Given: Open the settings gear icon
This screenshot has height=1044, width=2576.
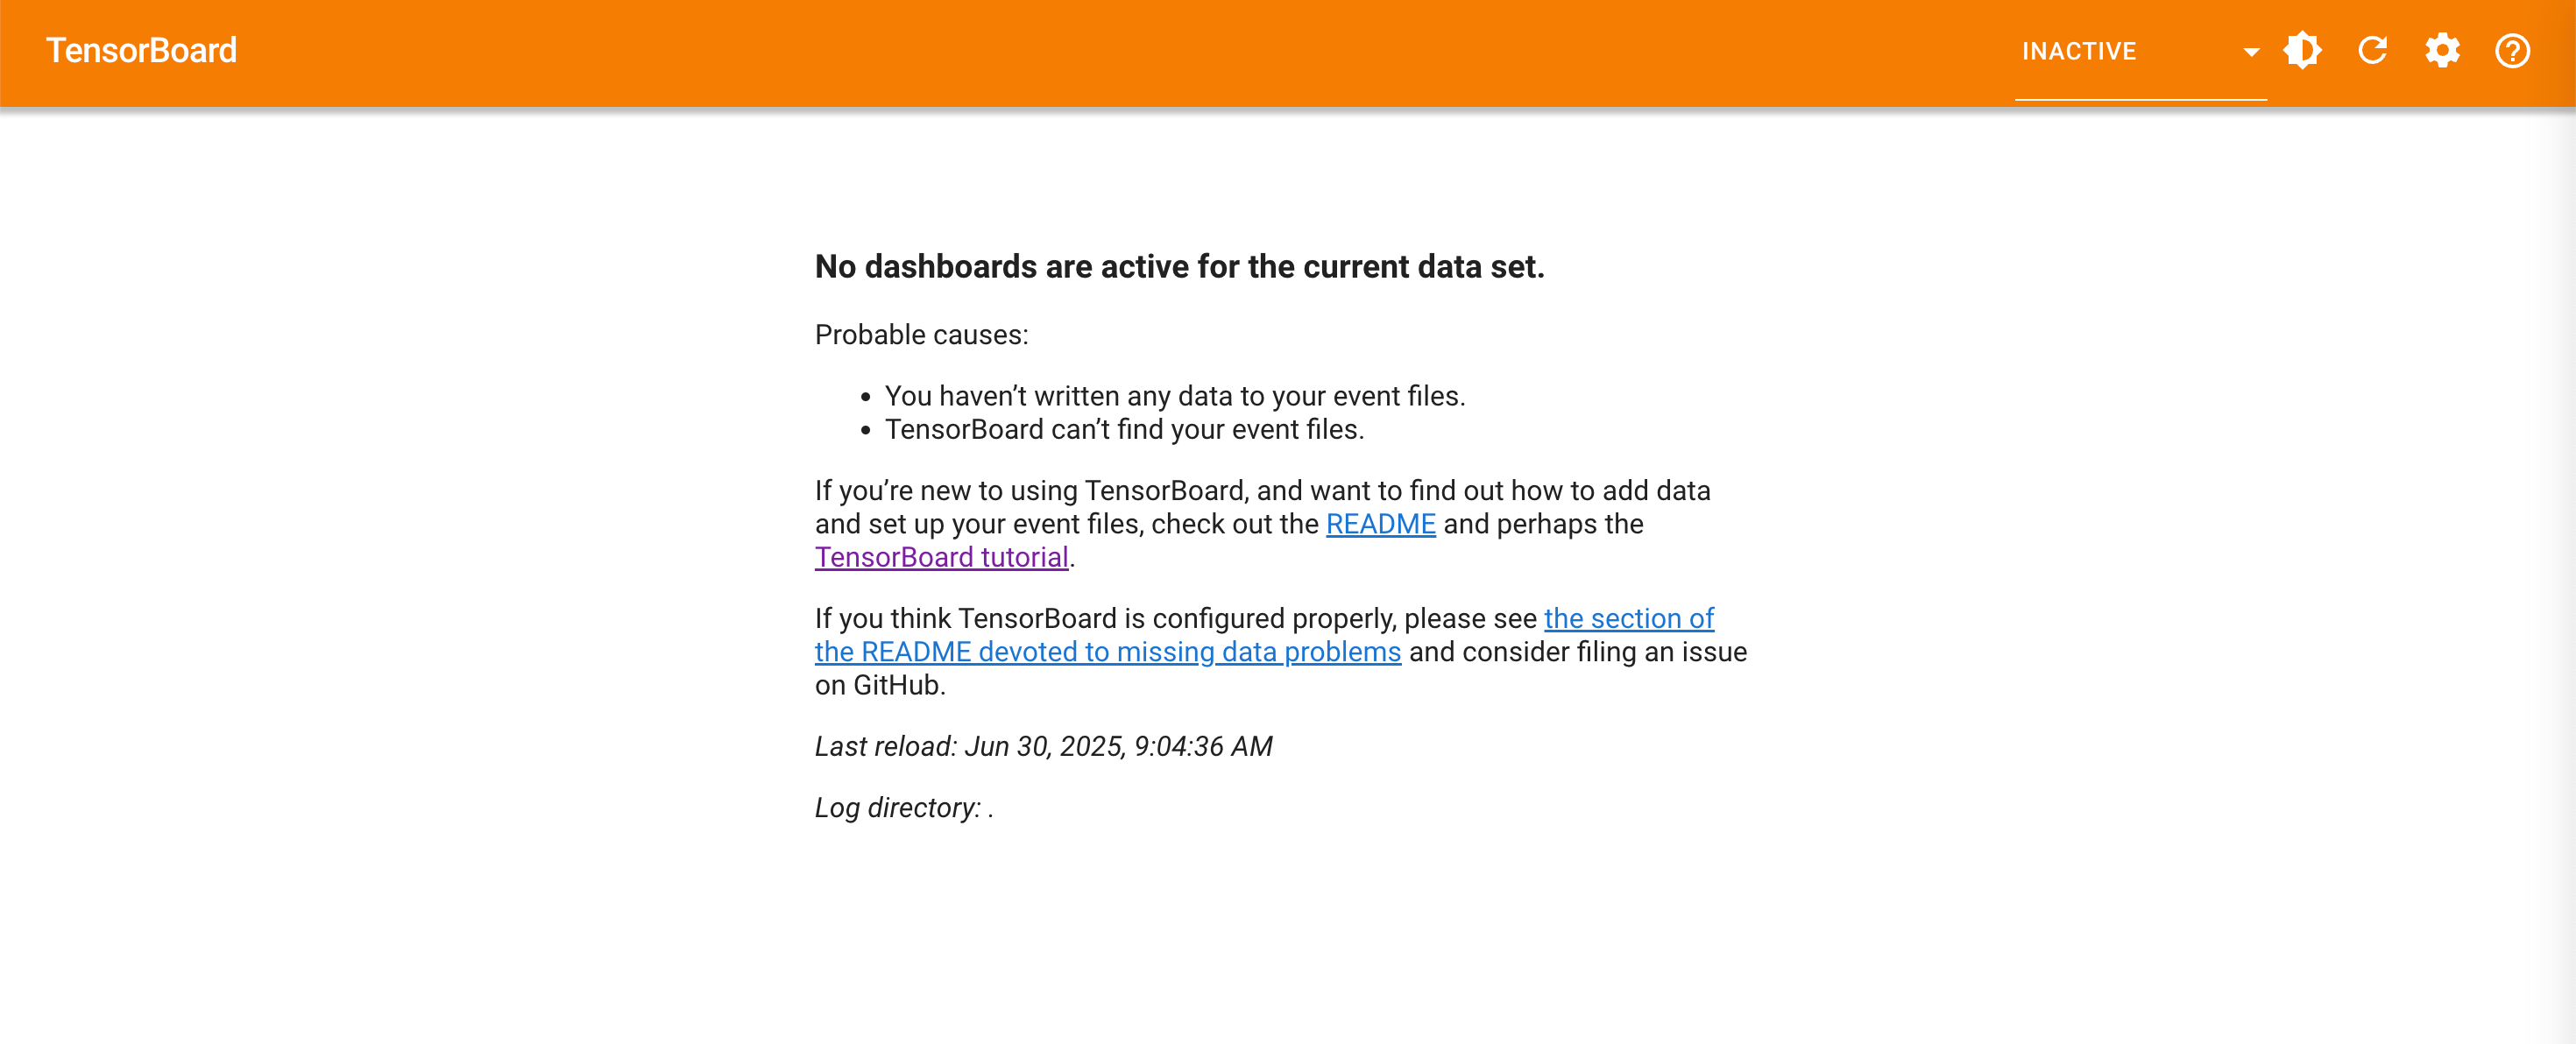Looking at the screenshot, I should [x=2442, y=51].
